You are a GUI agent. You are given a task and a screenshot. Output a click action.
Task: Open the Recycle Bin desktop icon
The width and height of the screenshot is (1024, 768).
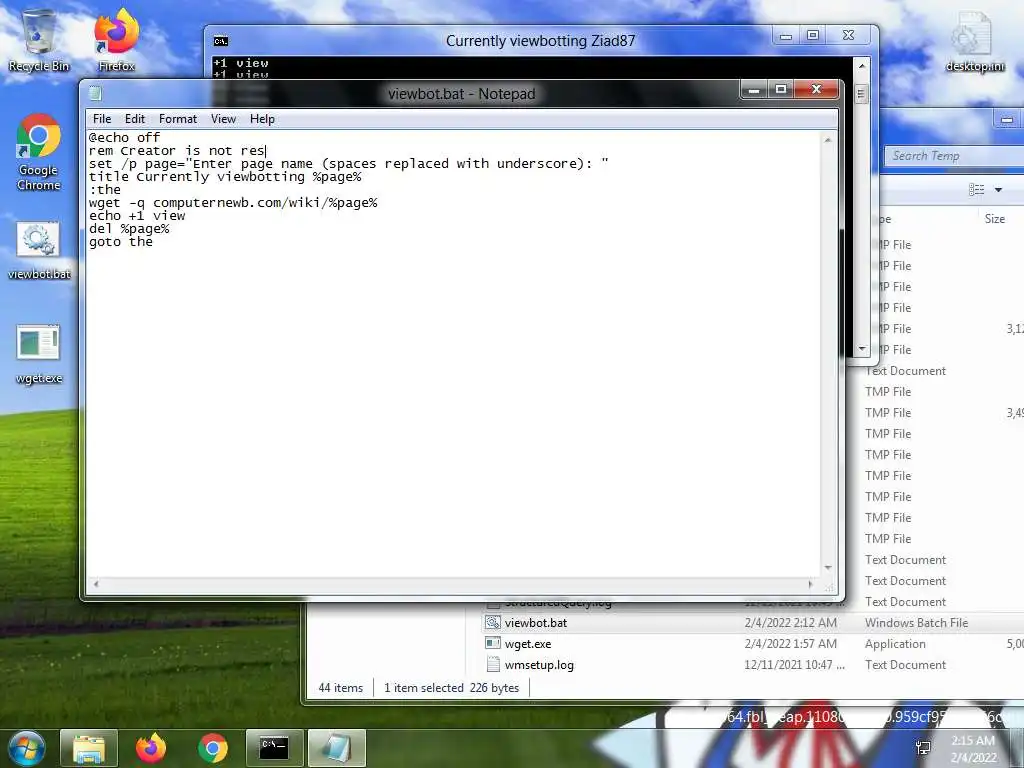pyautogui.click(x=38, y=39)
